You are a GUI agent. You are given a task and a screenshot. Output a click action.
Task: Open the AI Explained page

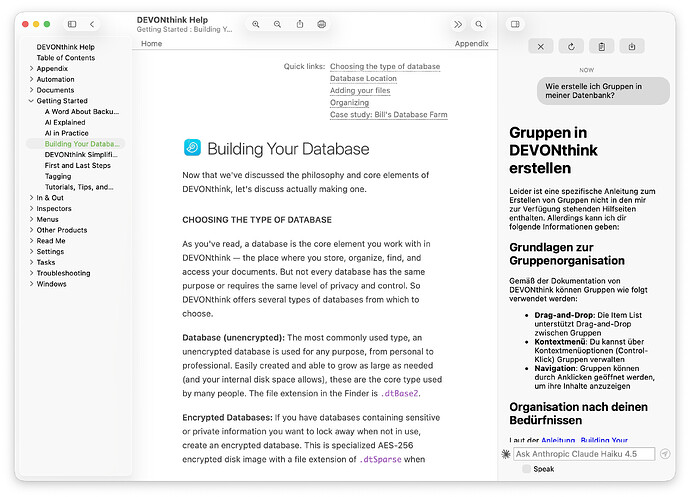(65, 122)
